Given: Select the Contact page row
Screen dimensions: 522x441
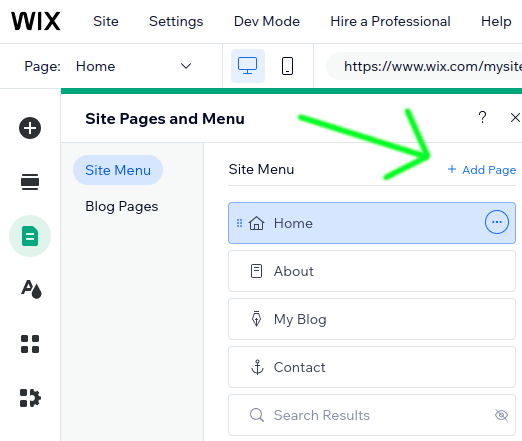Looking at the screenshot, I should point(372,367).
